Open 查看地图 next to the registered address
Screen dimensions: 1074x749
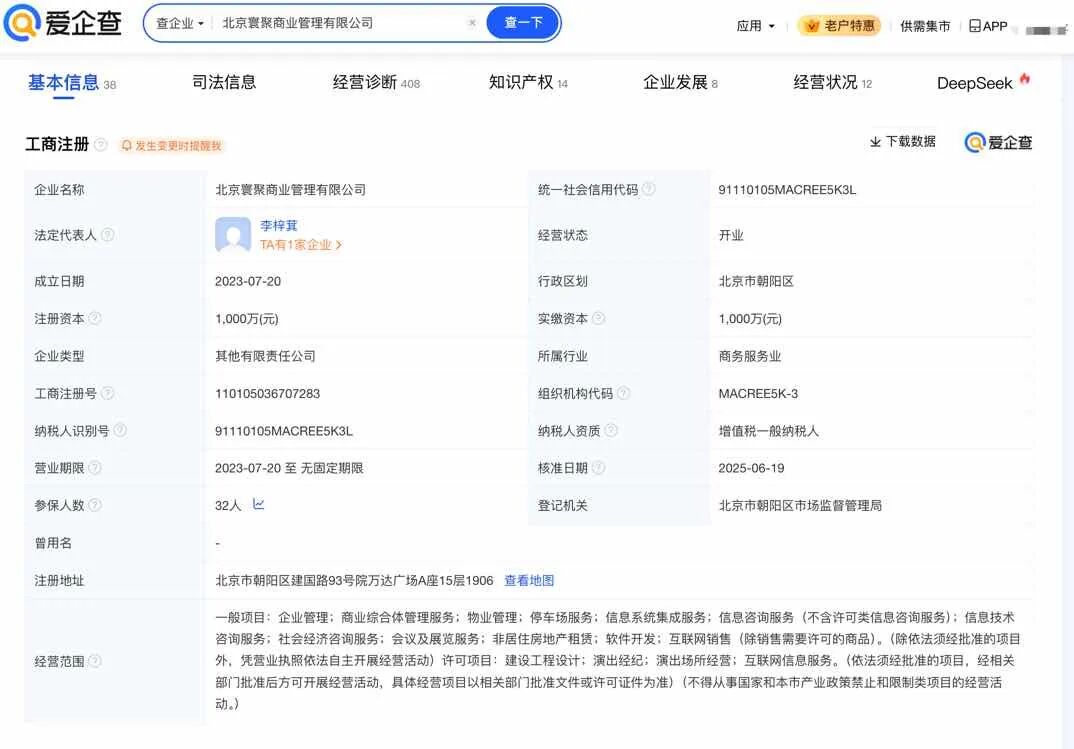[529, 580]
